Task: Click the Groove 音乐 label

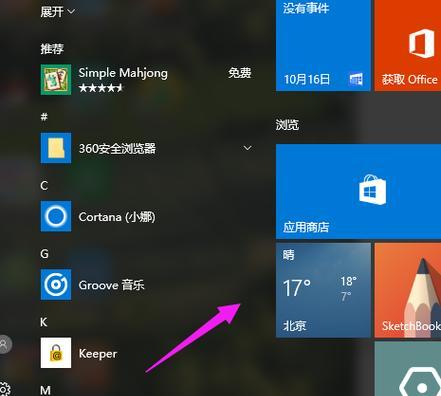Action: pos(111,285)
